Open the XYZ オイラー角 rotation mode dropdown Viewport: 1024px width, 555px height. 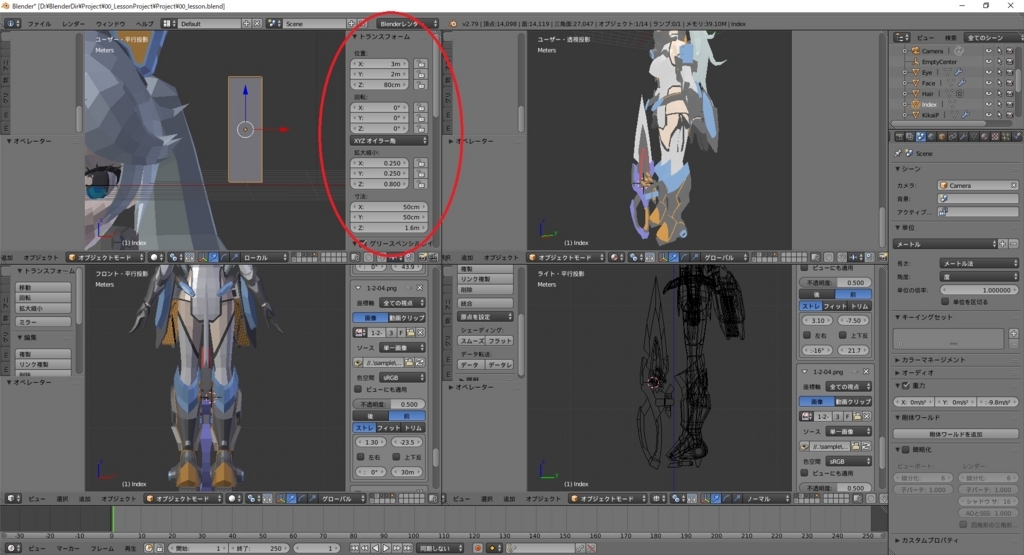coord(389,140)
